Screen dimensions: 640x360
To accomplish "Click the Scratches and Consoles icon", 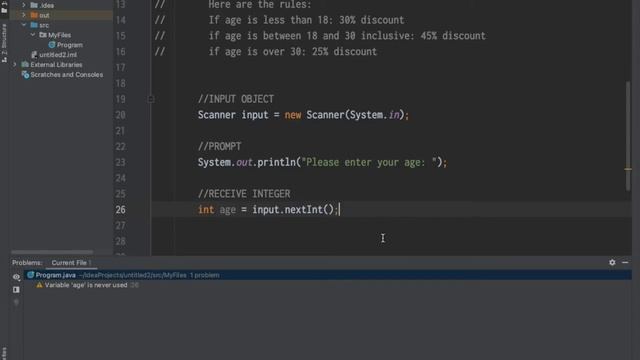I will click(25, 75).
